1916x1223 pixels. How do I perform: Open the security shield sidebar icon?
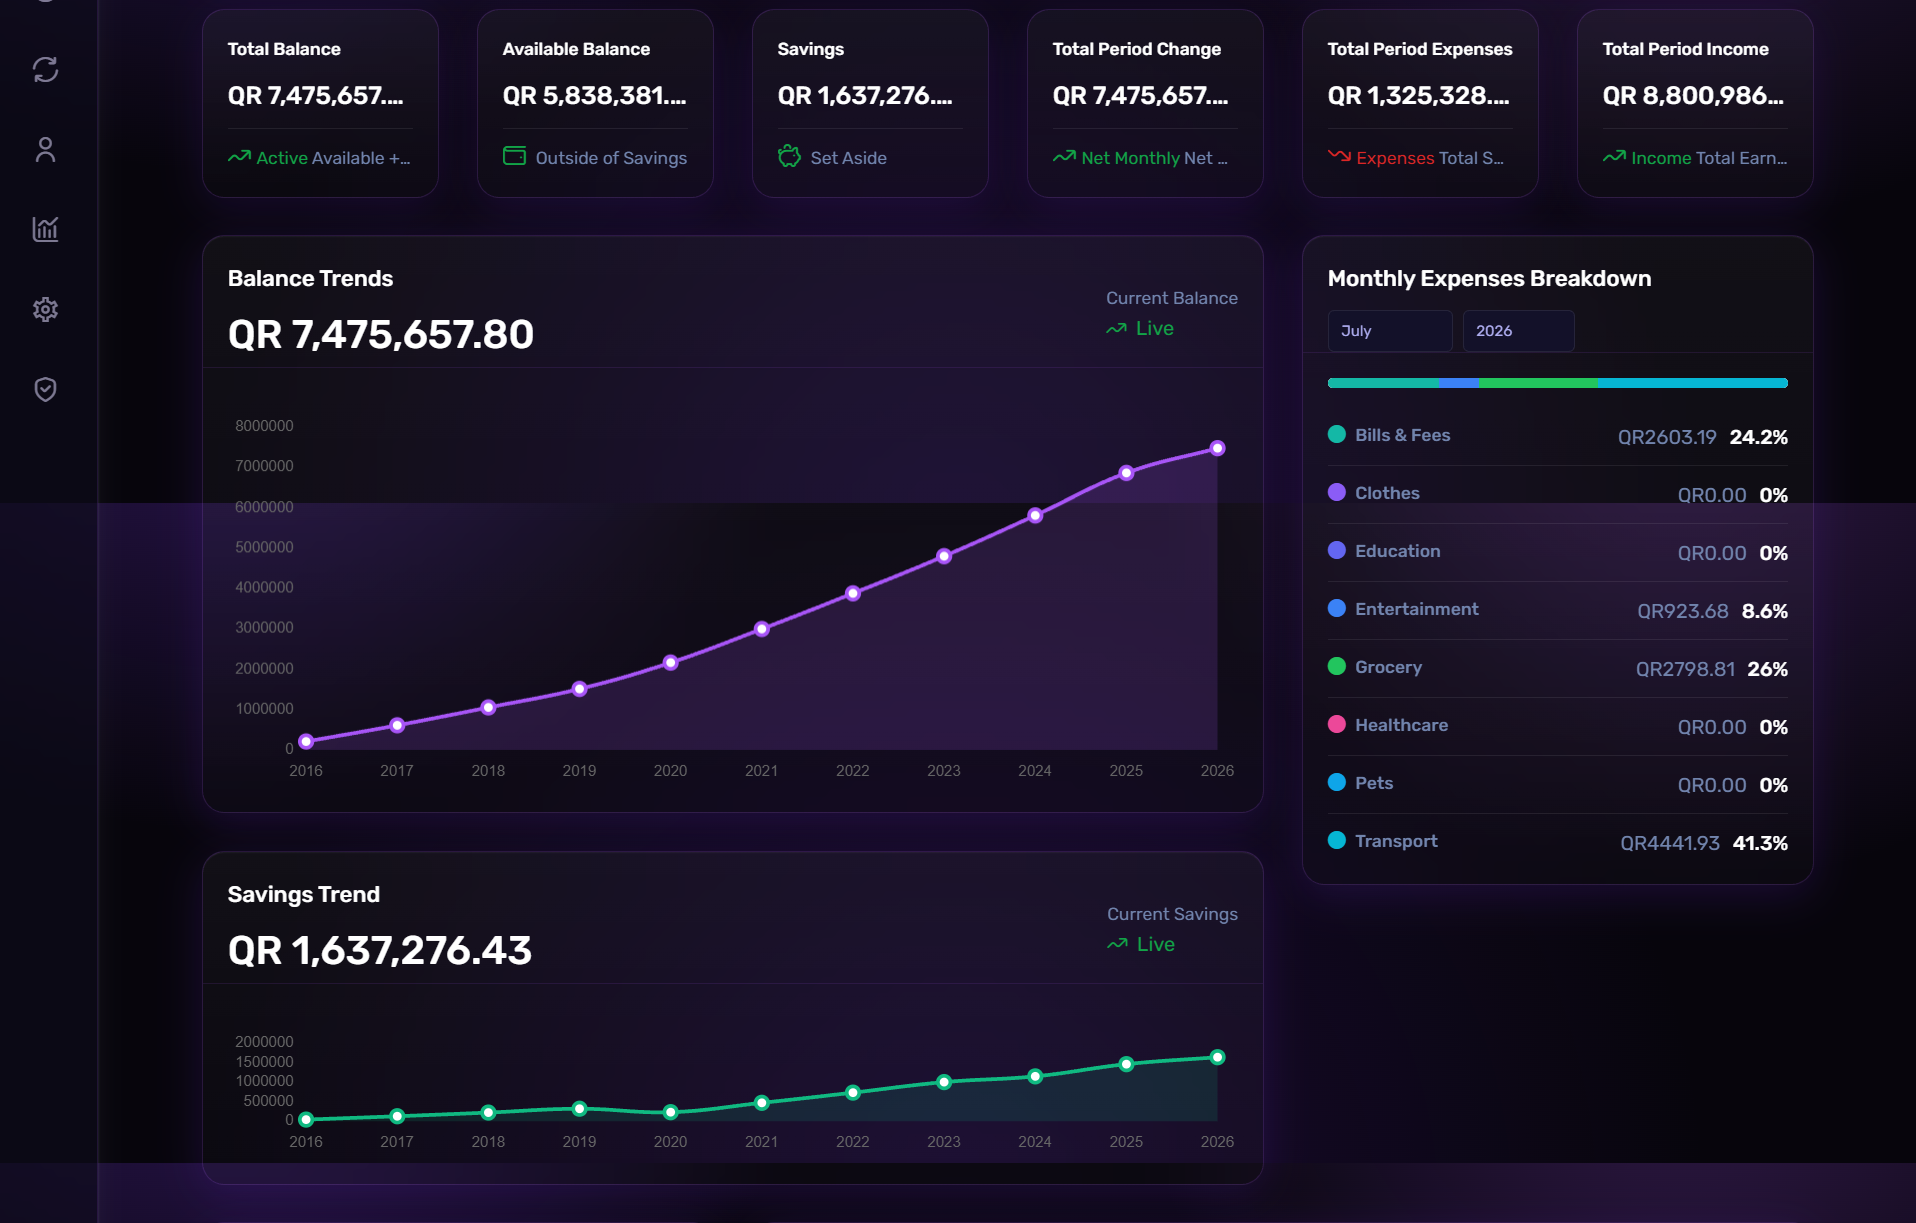pyautogui.click(x=45, y=389)
